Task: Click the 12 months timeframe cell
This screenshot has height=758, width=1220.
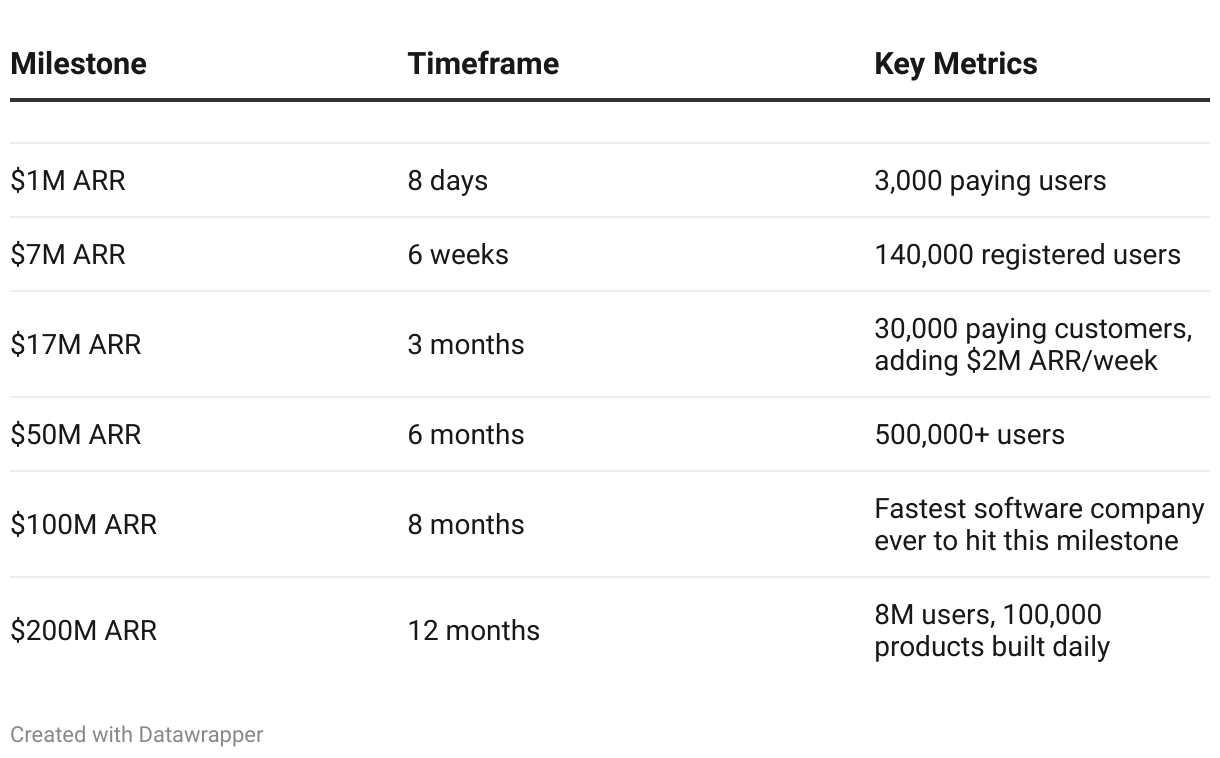Action: [x=474, y=631]
